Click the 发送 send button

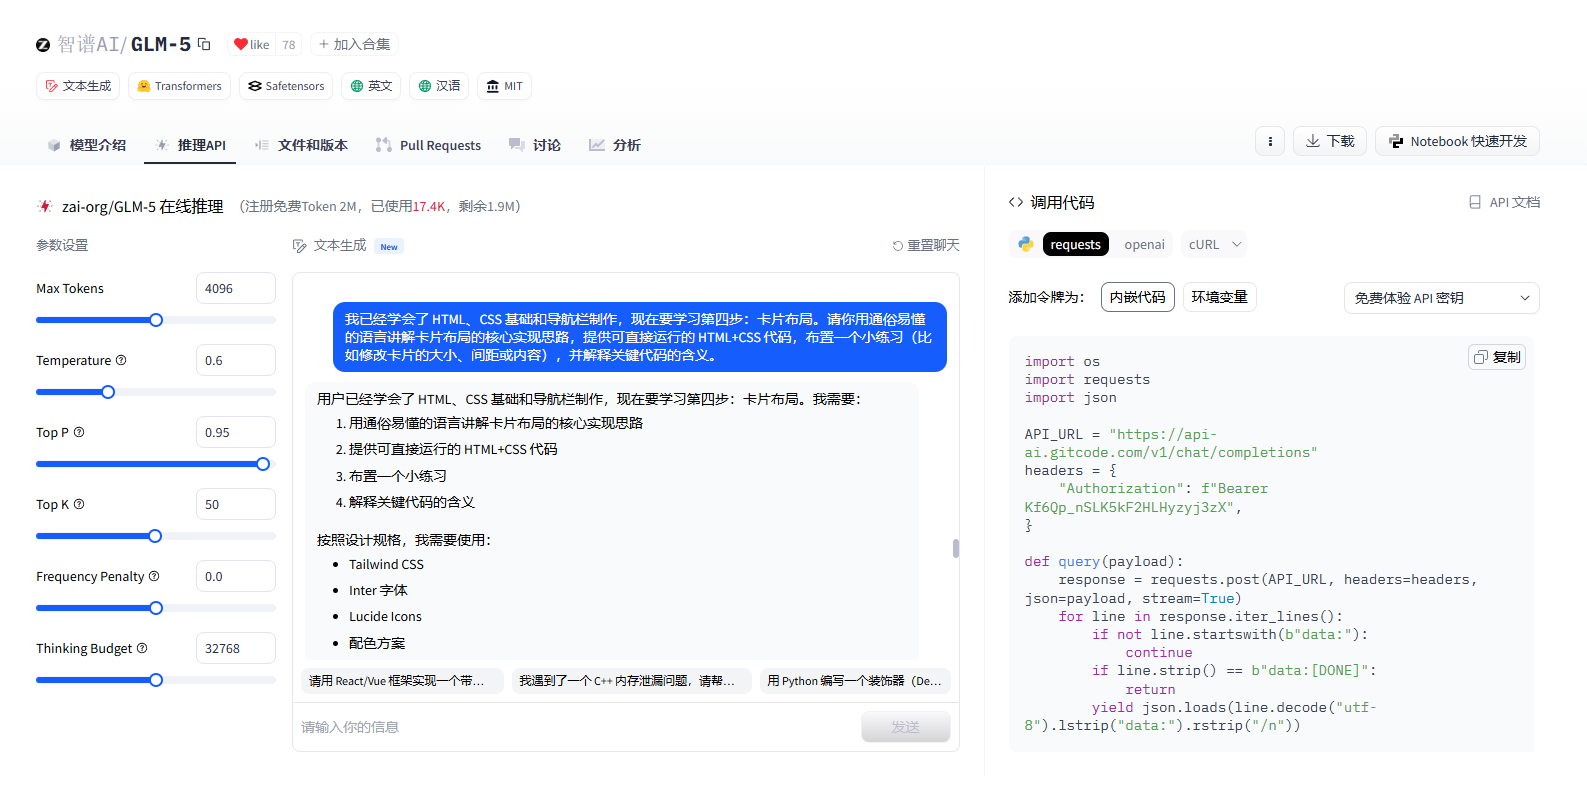point(906,727)
